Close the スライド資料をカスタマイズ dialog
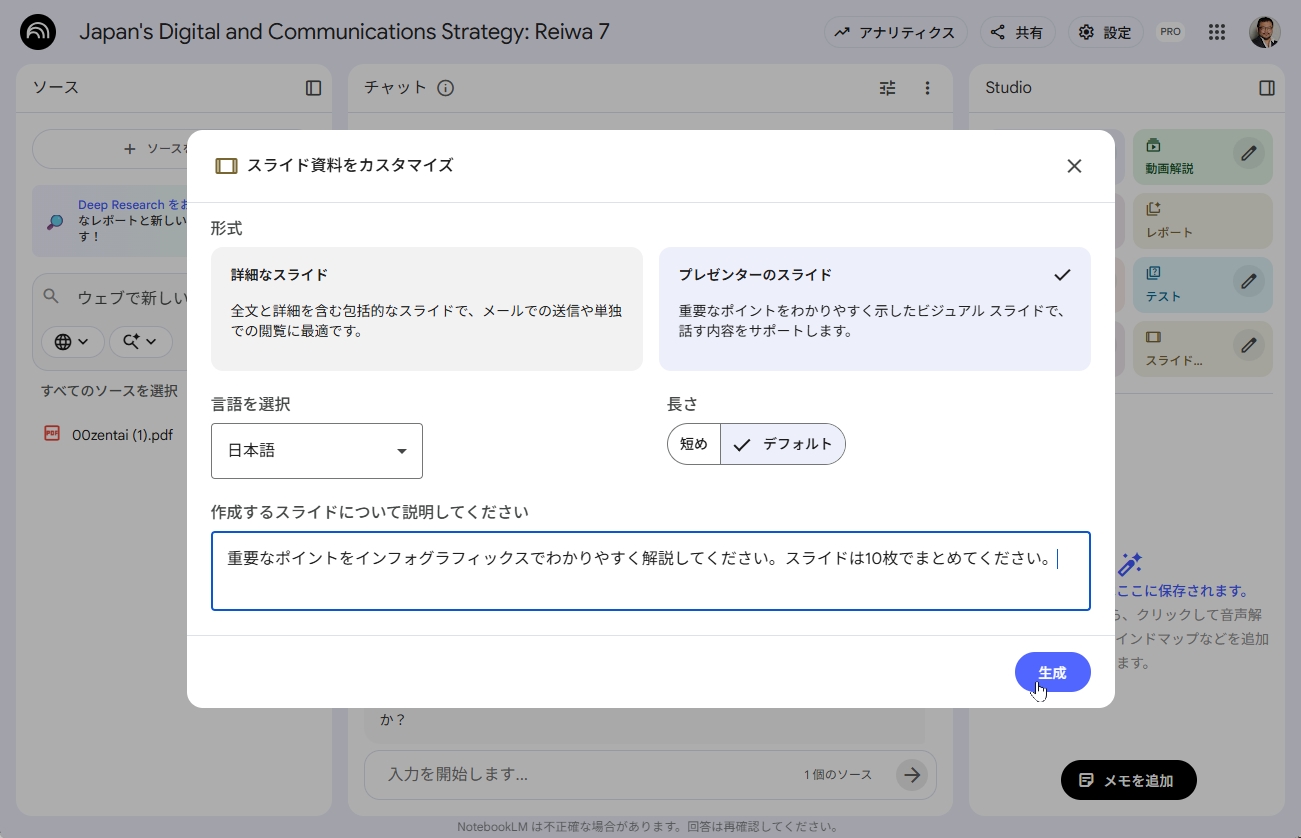 pyautogui.click(x=1074, y=166)
